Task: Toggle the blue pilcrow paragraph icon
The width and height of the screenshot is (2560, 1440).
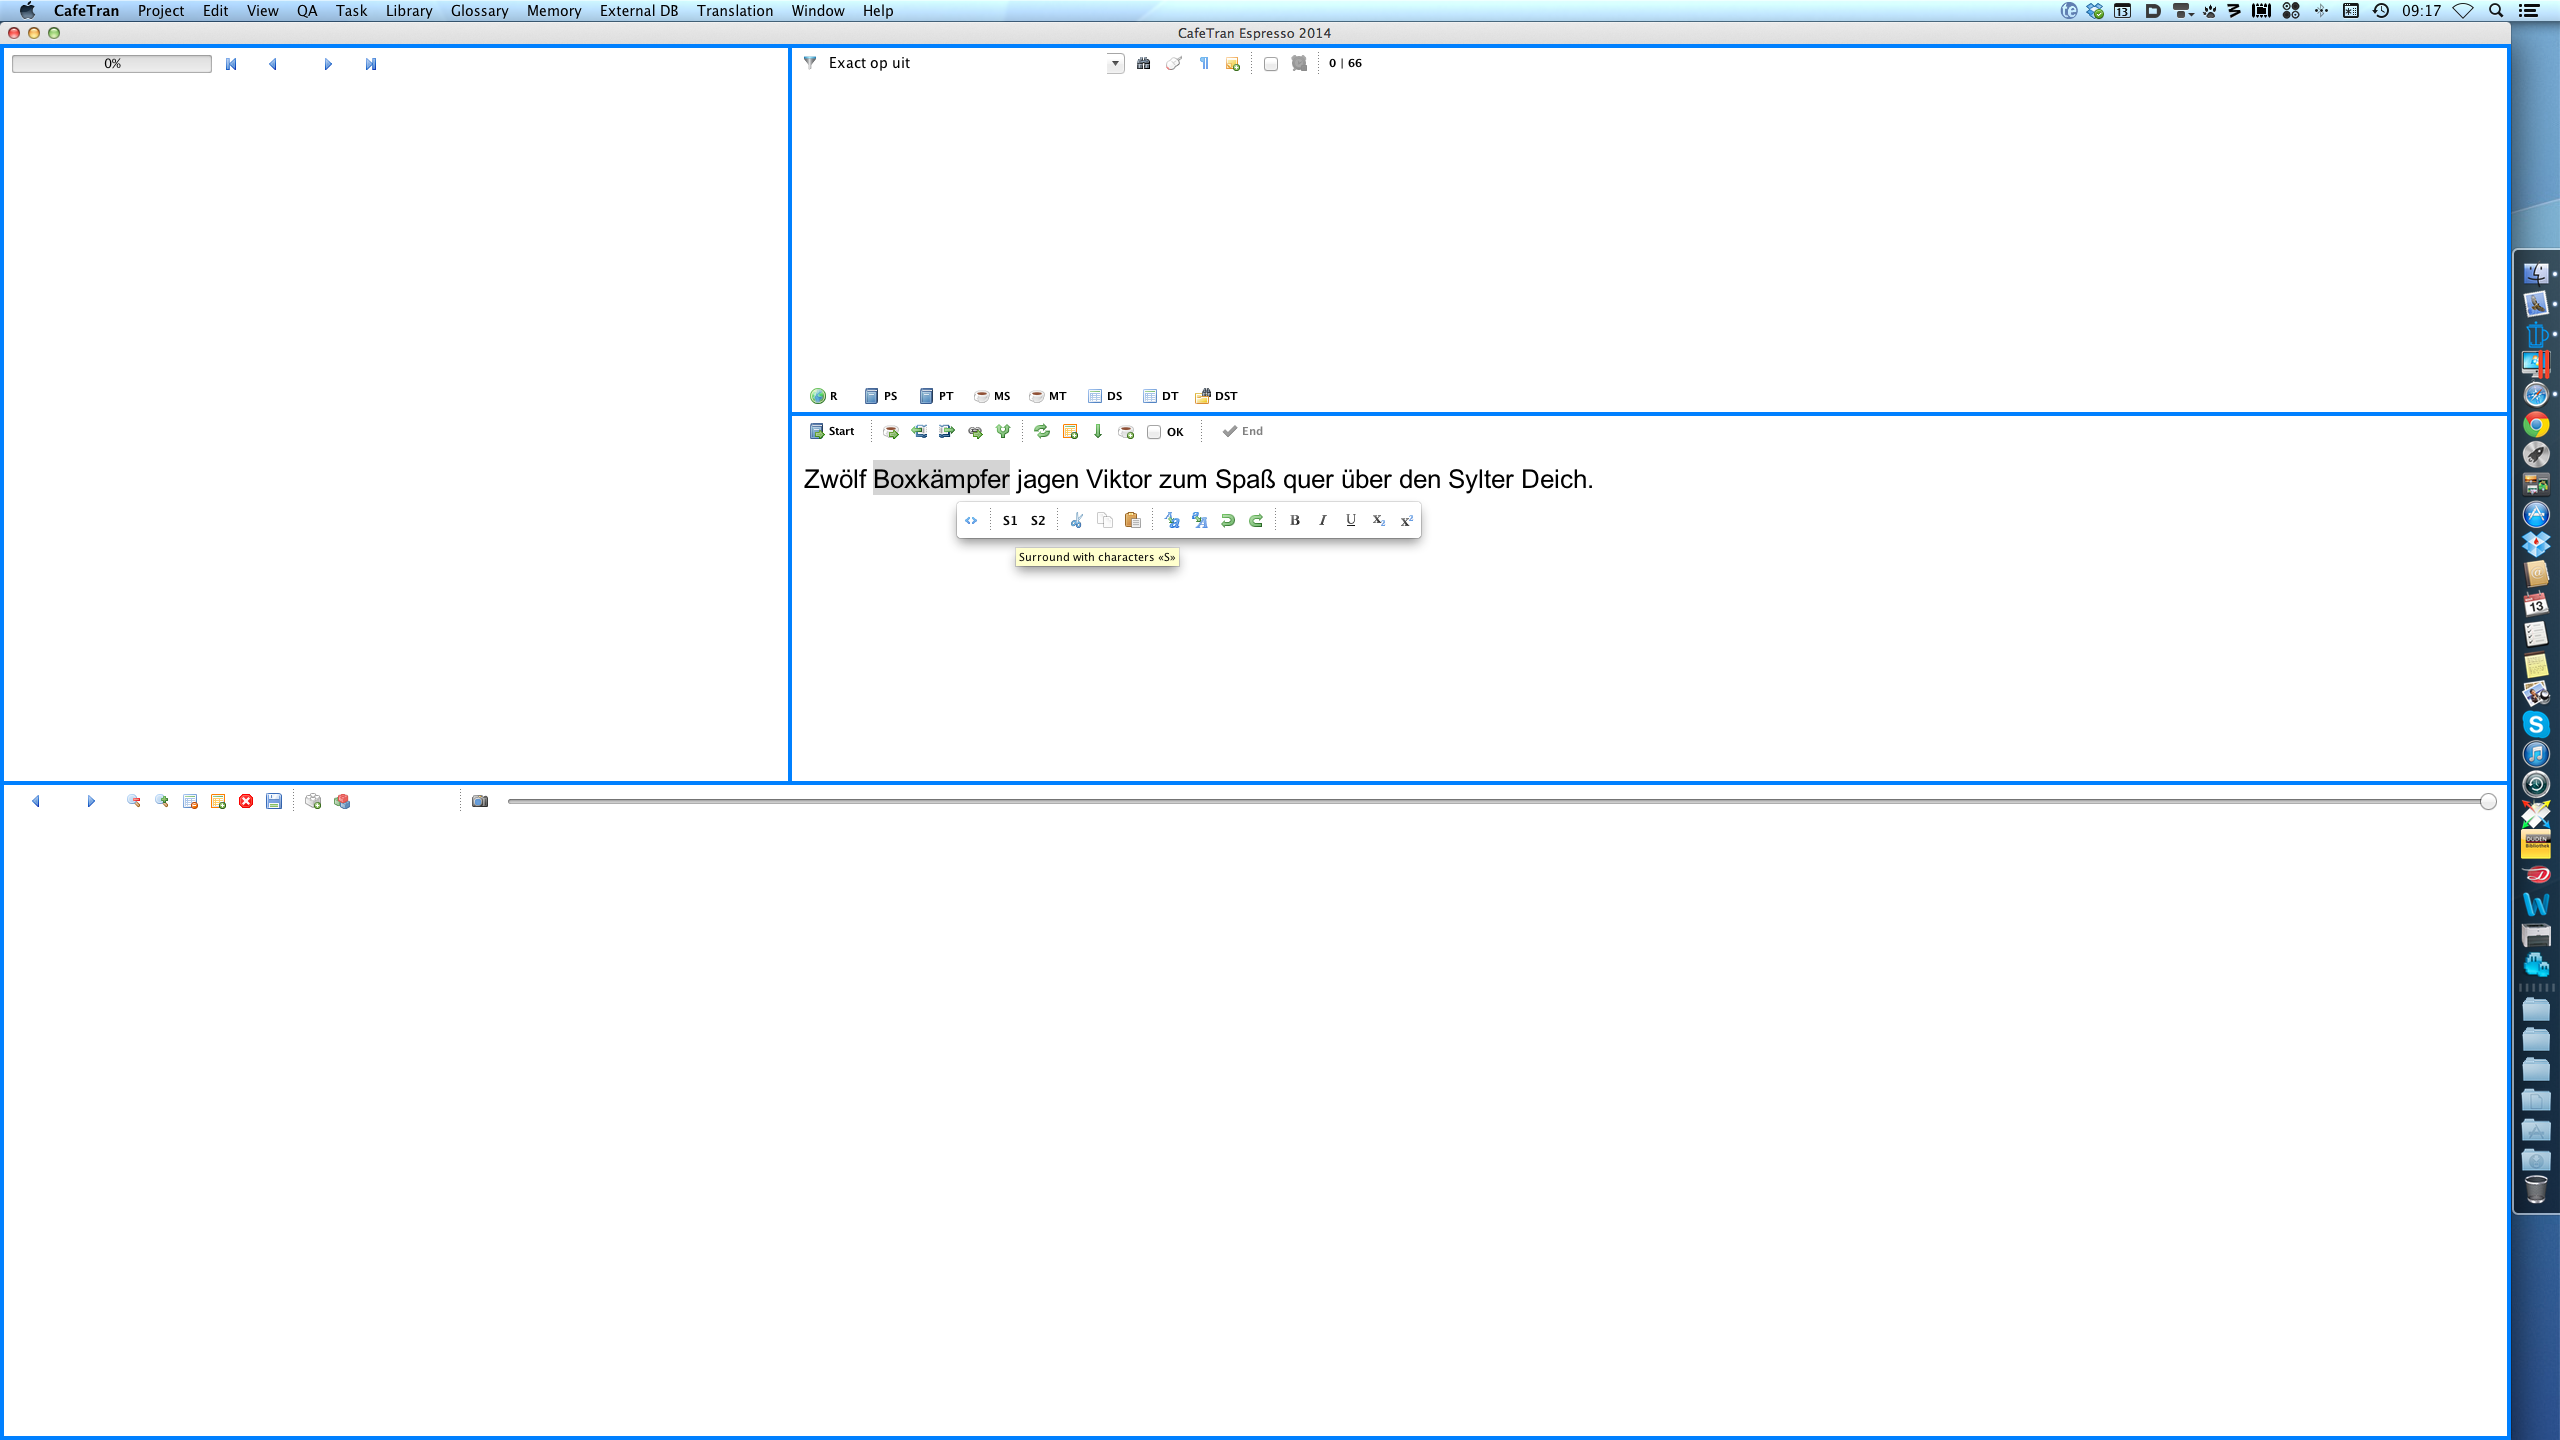Action: point(1204,63)
